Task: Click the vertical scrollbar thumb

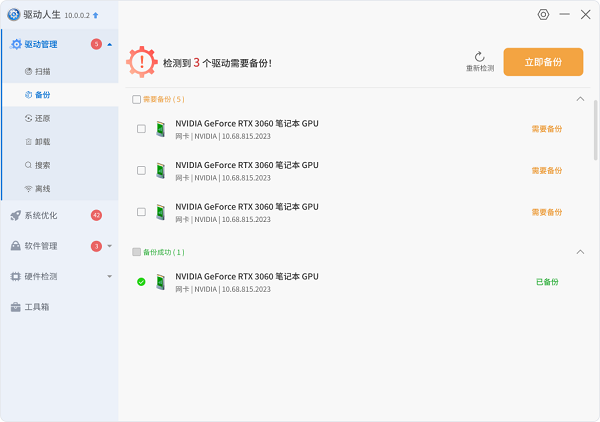Action: click(x=595, y=130)
